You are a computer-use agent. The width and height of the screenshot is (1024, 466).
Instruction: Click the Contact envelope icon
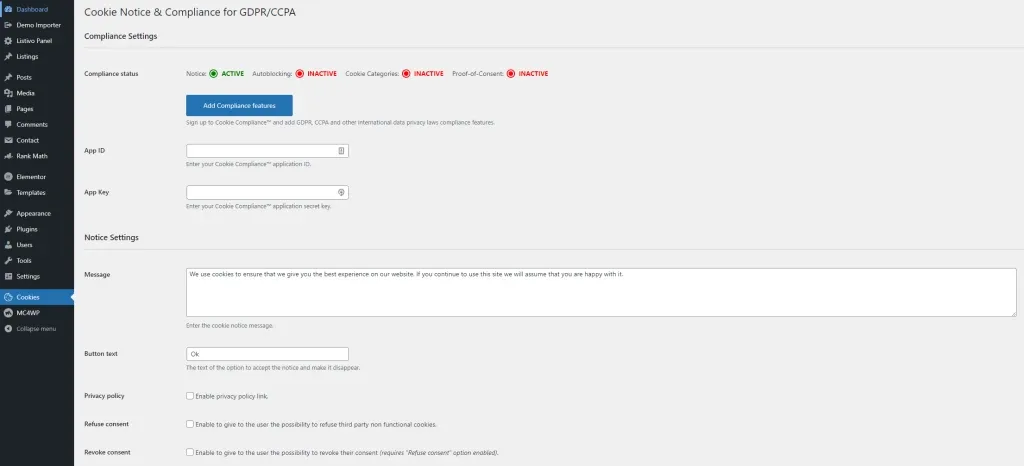click(8, 140)
